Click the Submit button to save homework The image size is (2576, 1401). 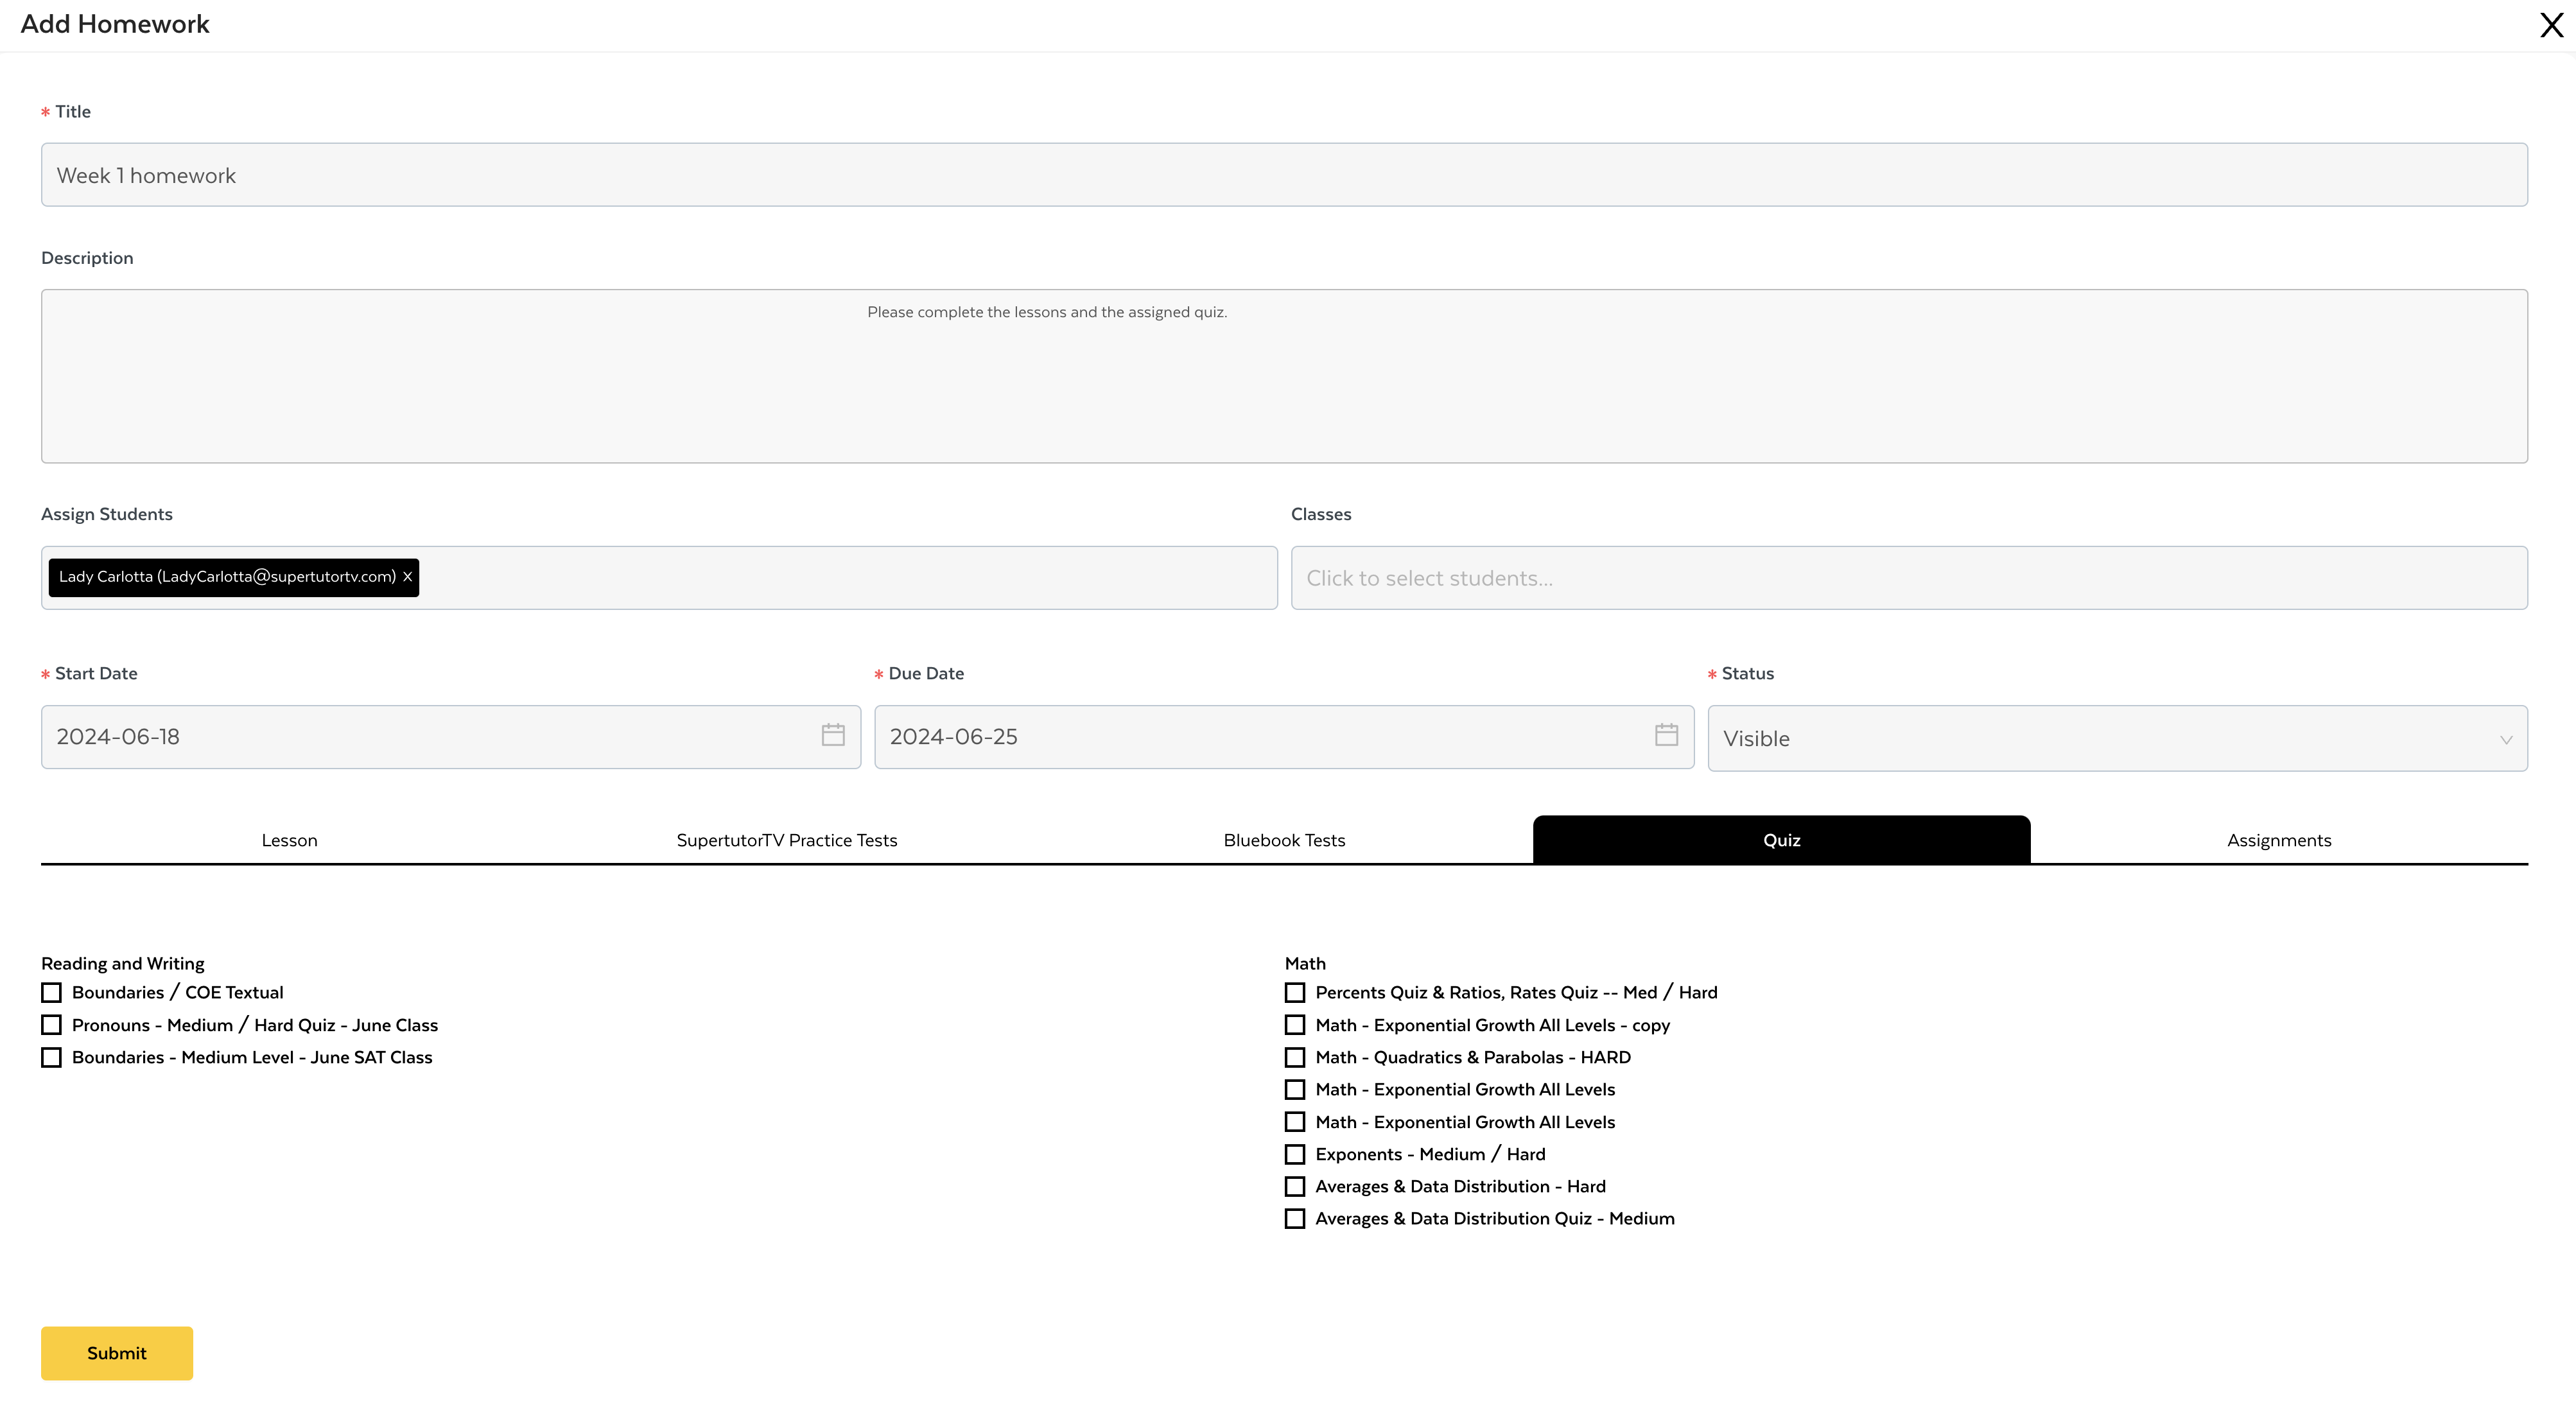click(x=116, y=1353)
